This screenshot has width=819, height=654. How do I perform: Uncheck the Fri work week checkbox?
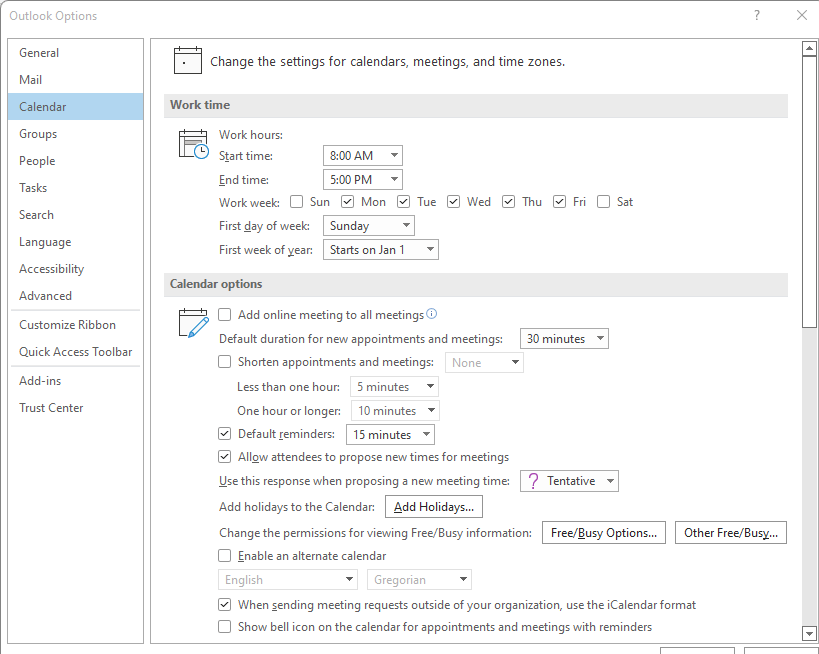click(x=559, y=202)
